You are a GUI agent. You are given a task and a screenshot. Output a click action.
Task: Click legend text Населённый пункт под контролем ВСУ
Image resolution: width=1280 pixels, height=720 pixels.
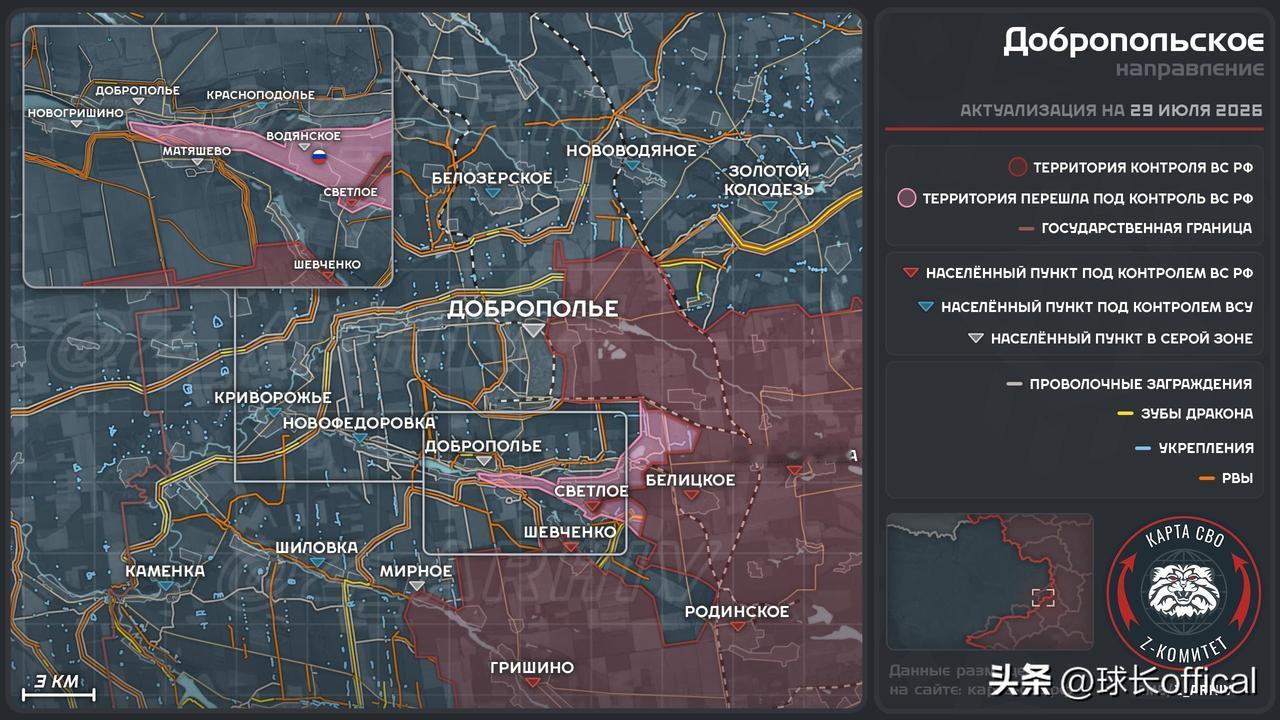point(1097,307)
